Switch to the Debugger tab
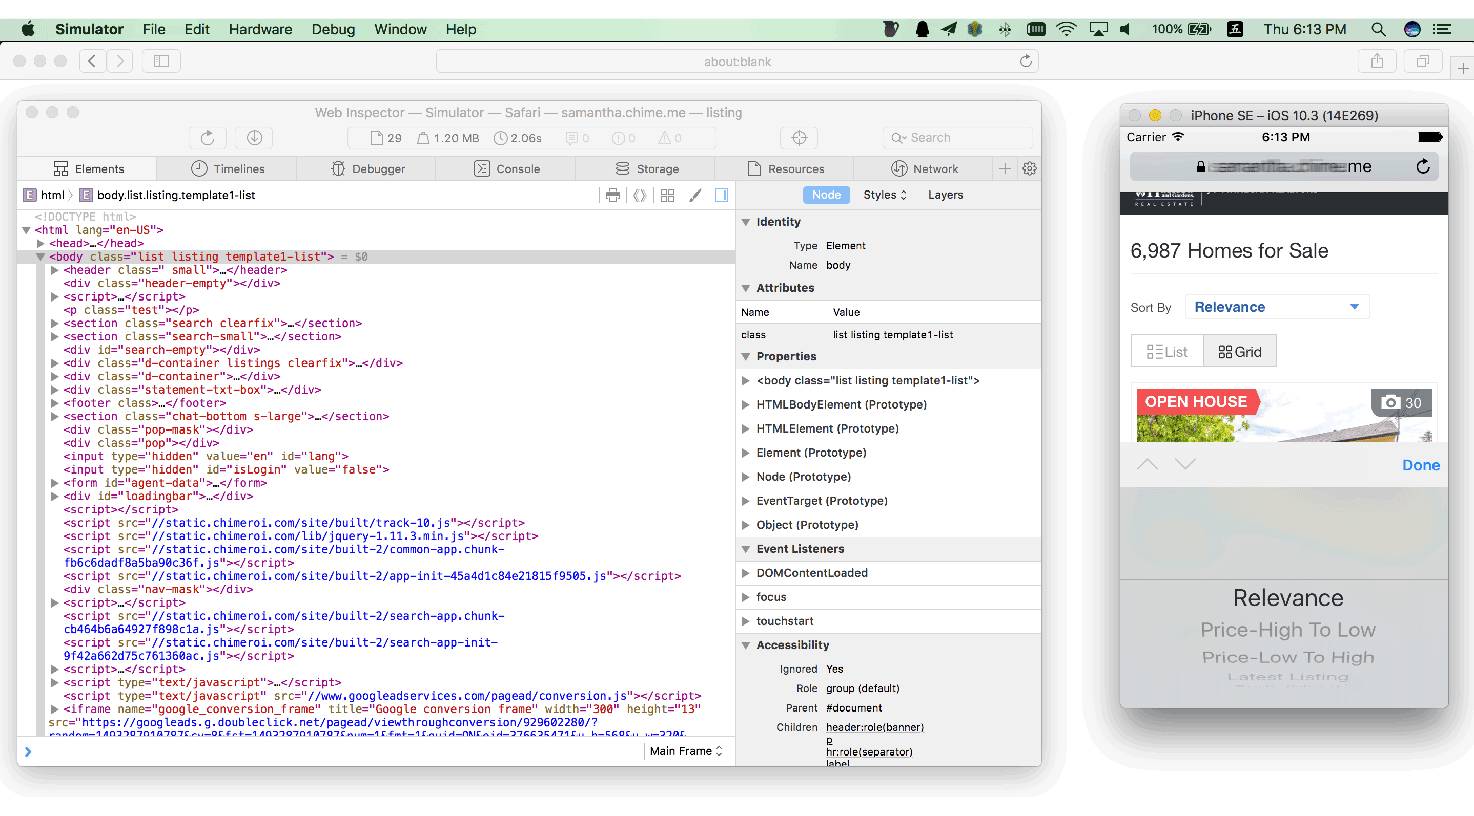The width and height of the screenshot is (1474, 816). pos(367,169)
